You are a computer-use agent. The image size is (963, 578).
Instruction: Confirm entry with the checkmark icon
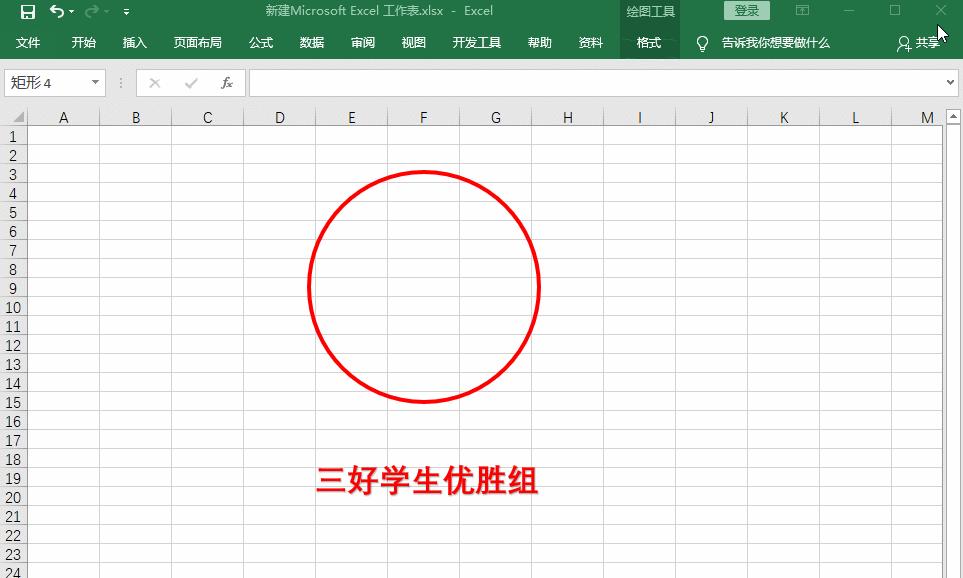click(x=191, y=83)
